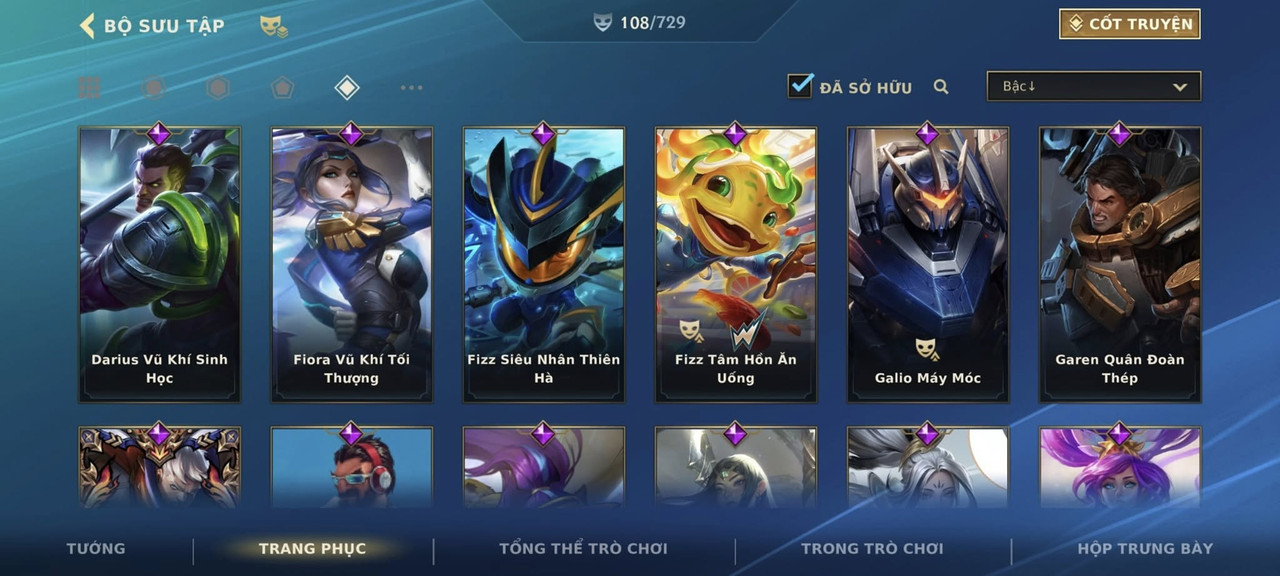
Task: Open the skin search magnifier
Action: [941, 87]
